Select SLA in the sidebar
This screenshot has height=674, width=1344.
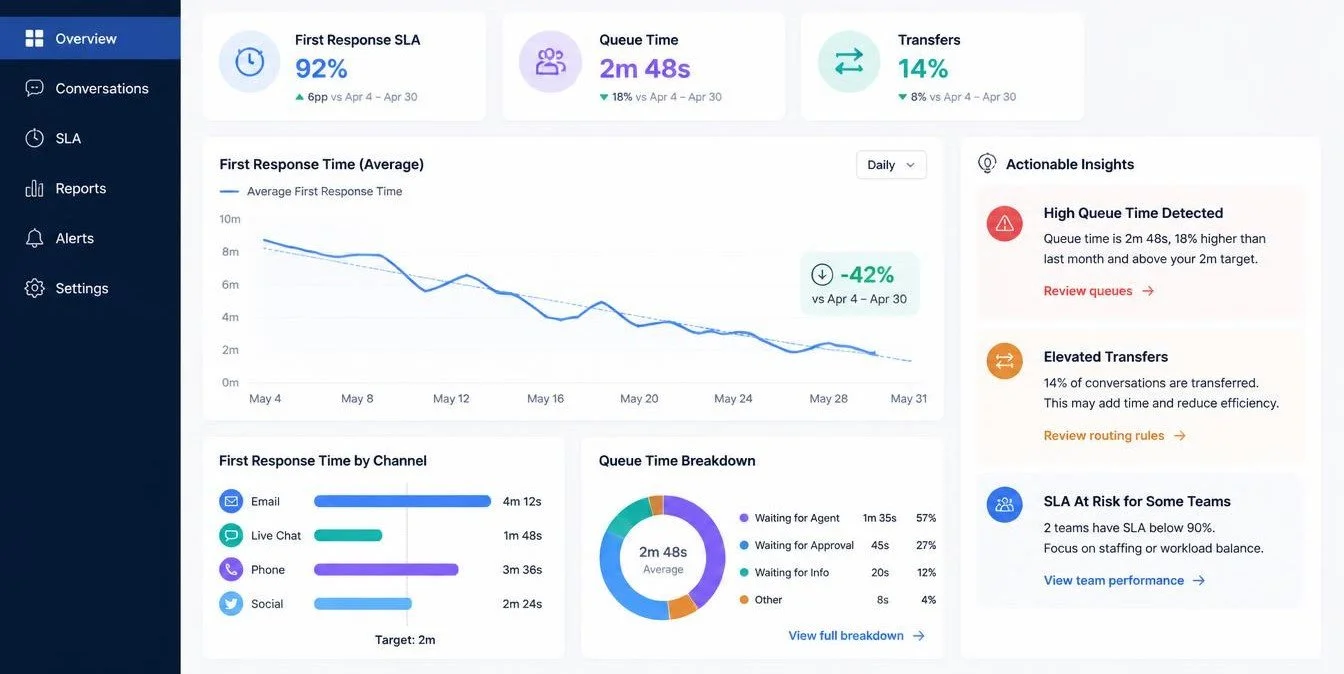[x=90, y=138]
